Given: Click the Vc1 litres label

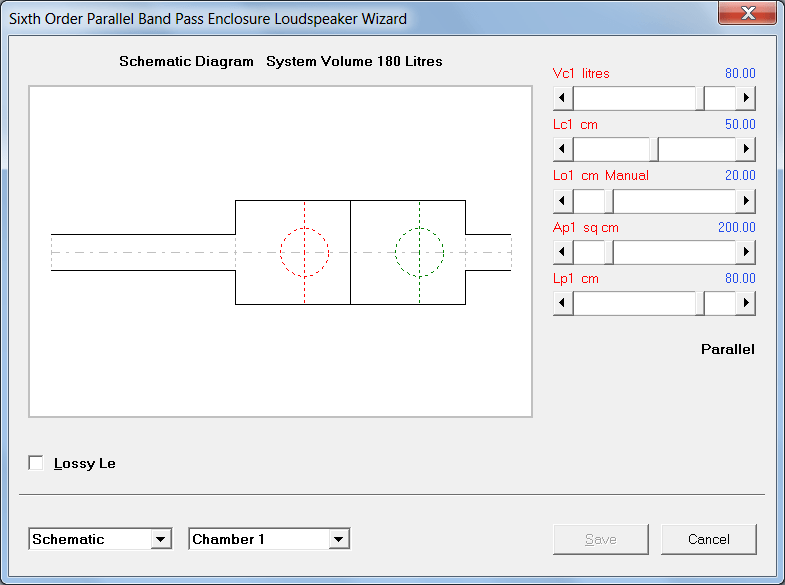Looking at the screenshot, I should pos(581,74).
